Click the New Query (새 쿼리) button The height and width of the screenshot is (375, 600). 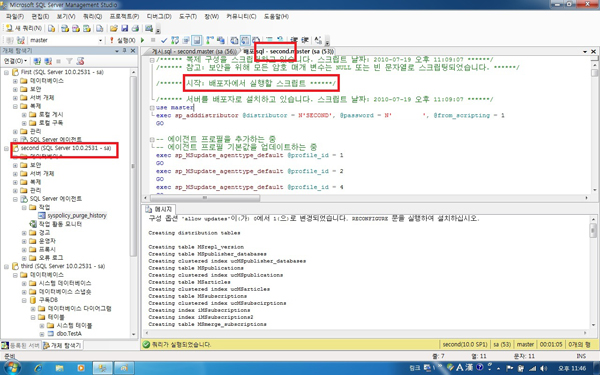coord(24,28)
